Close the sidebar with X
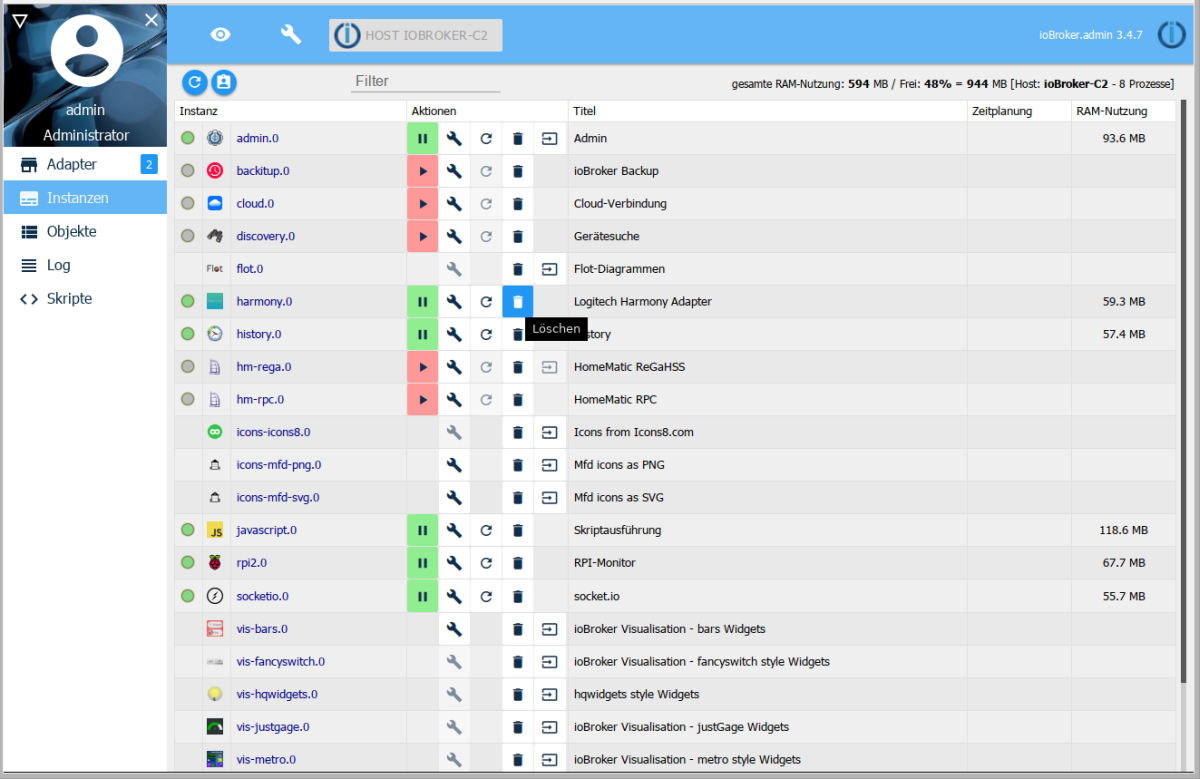Image resolution: width=1200 pixels, height=779 pixels. [x=151, y=20]
